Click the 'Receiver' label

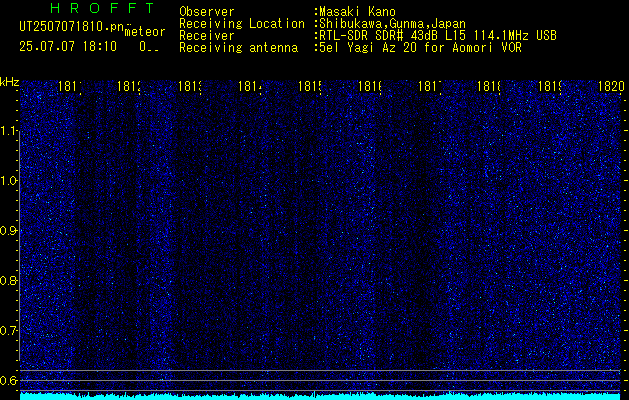[x=207, y=36]
